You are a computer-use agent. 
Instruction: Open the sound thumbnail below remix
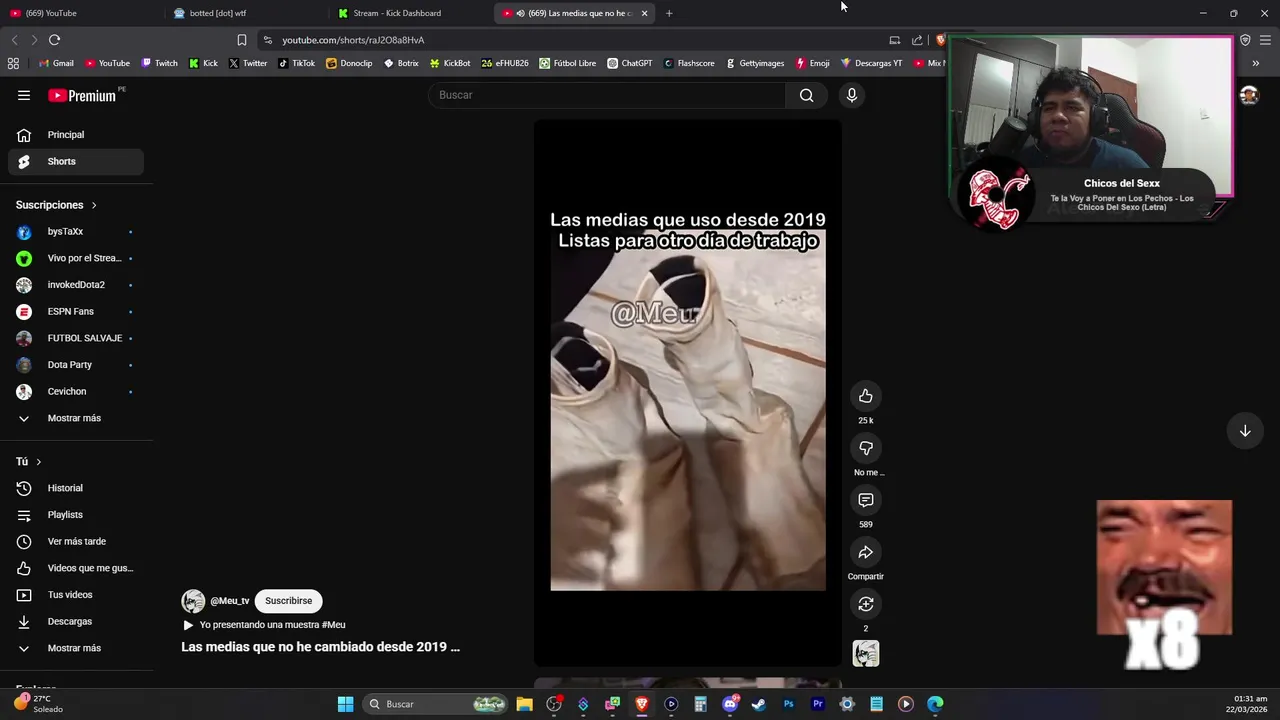point(866,653)
